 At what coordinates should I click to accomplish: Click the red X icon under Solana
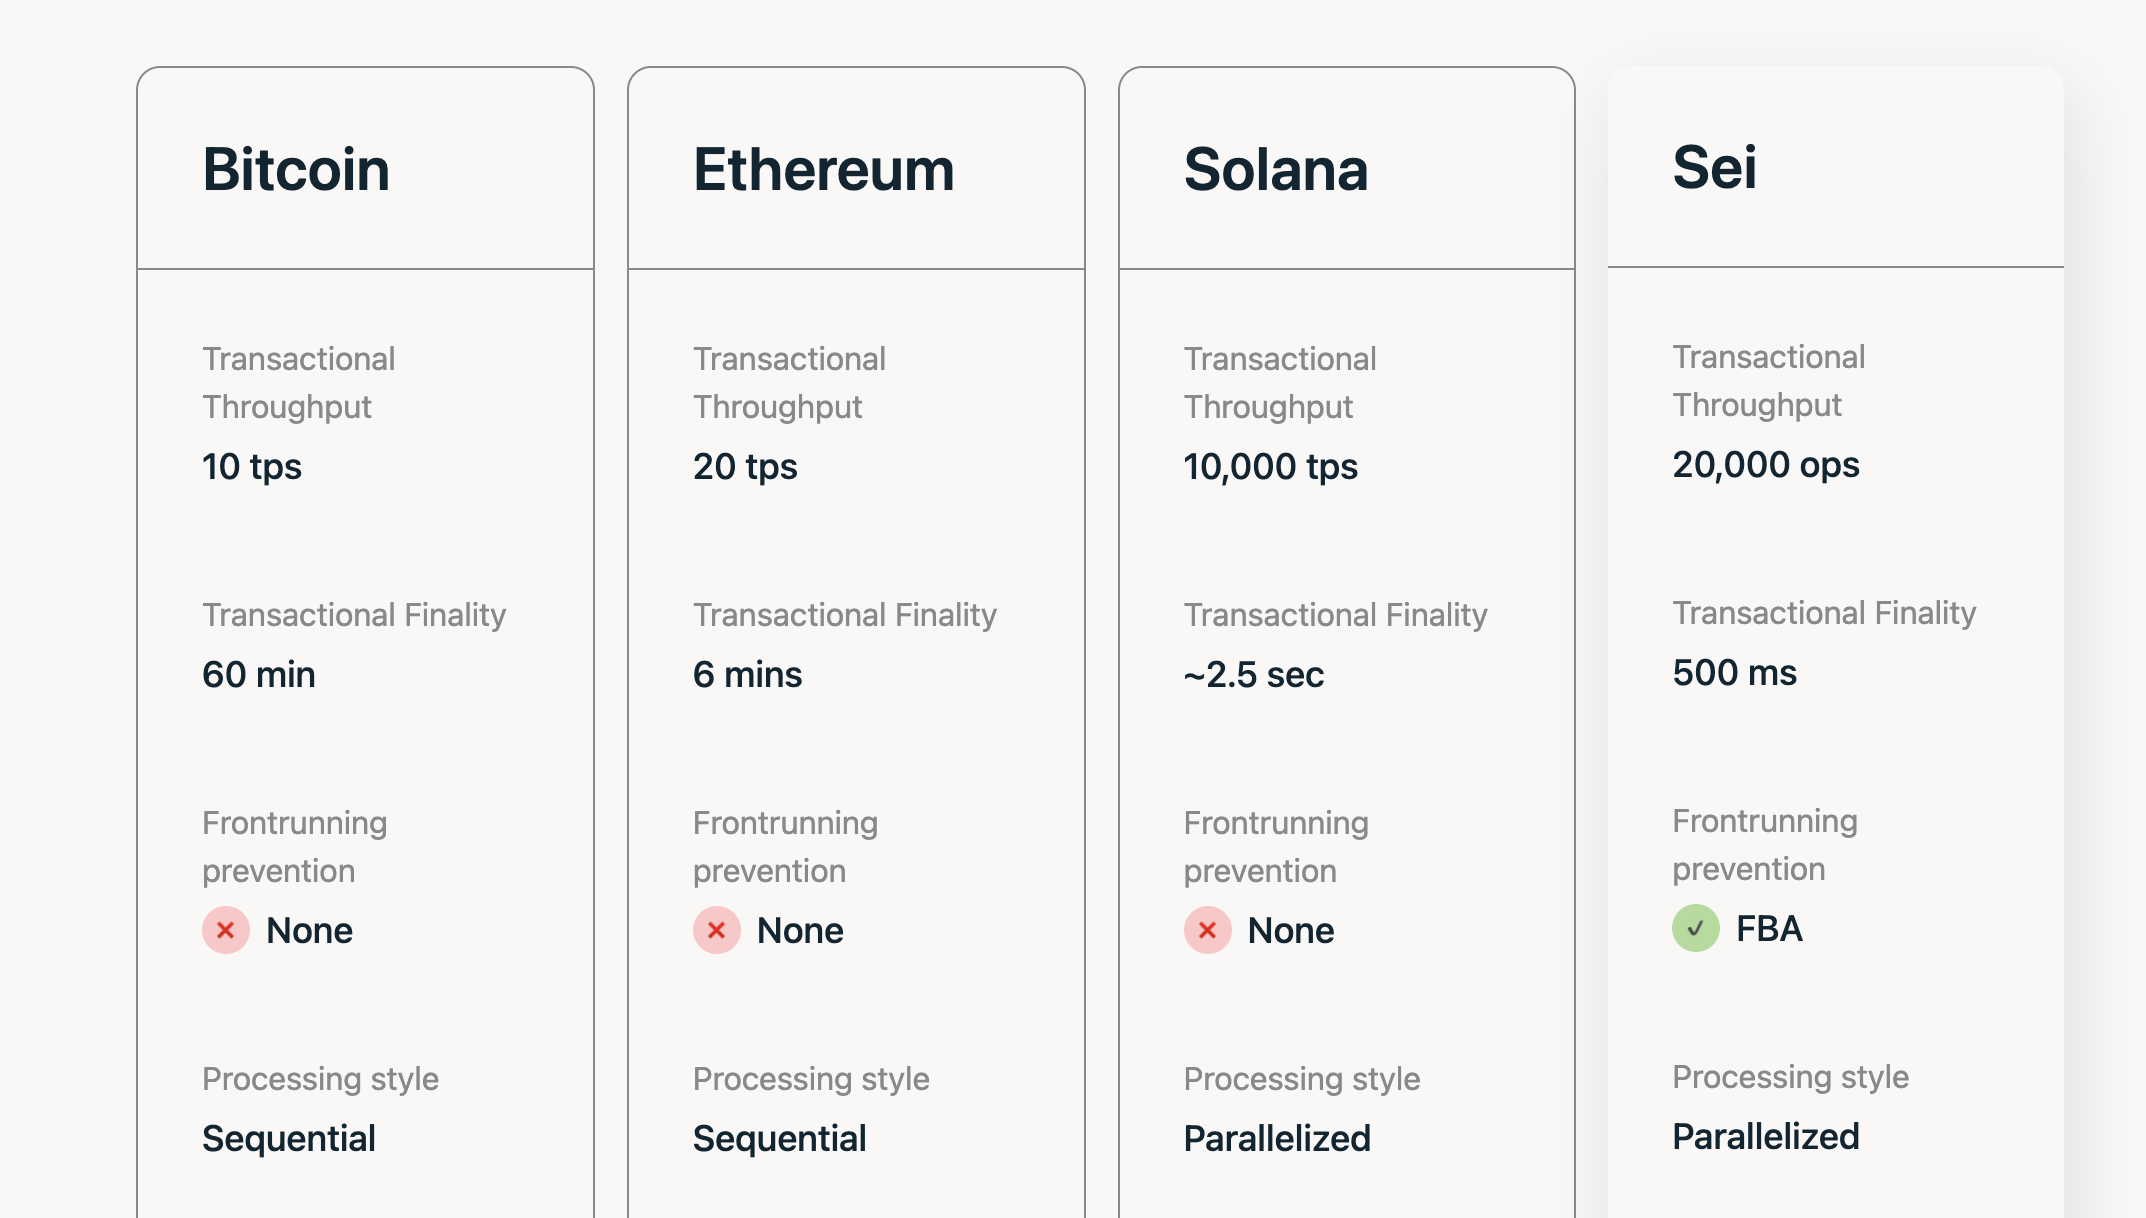tap(1208, 930)
